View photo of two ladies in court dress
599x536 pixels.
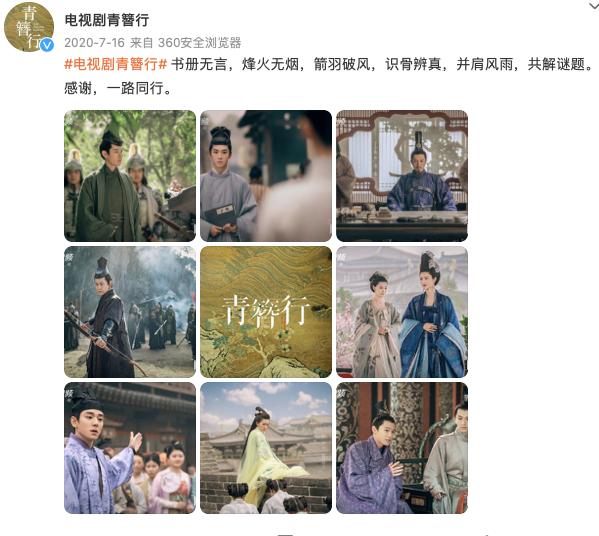point(402,312)
